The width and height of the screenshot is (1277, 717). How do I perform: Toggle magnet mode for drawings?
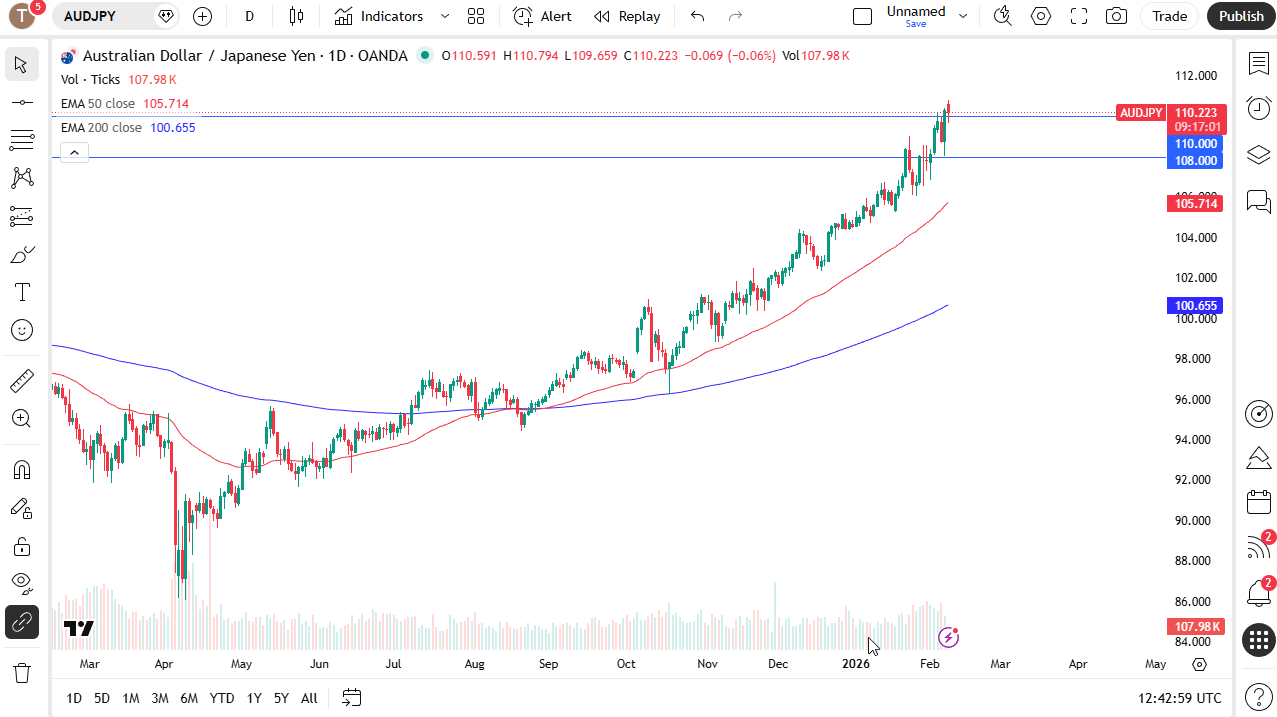point(21,470)
